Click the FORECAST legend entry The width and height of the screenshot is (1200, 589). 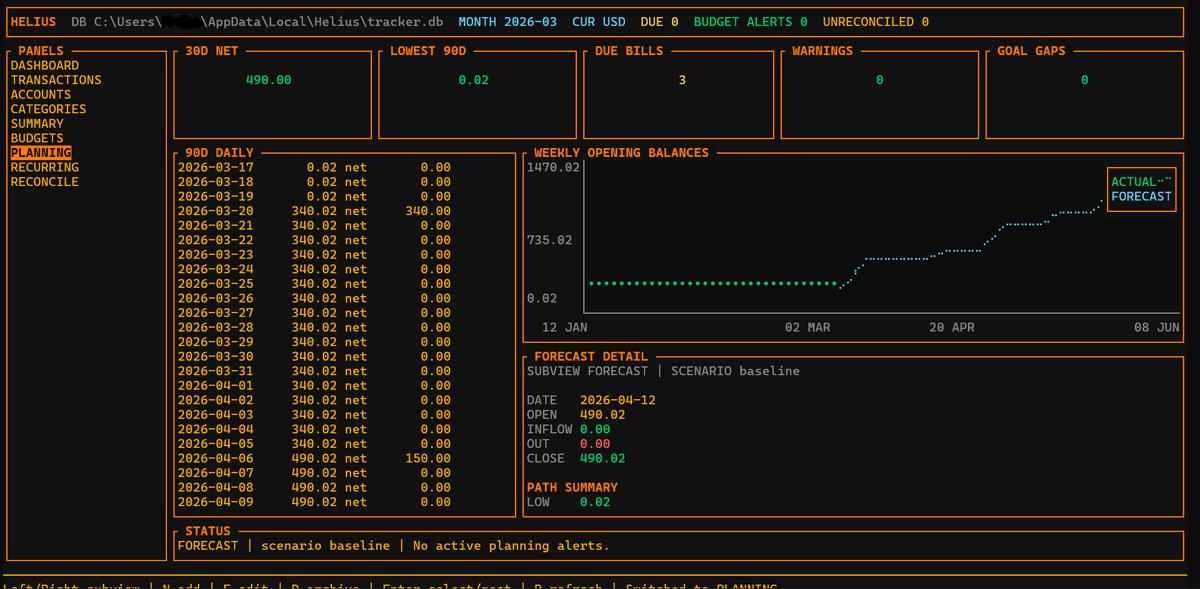[1141, 196]
